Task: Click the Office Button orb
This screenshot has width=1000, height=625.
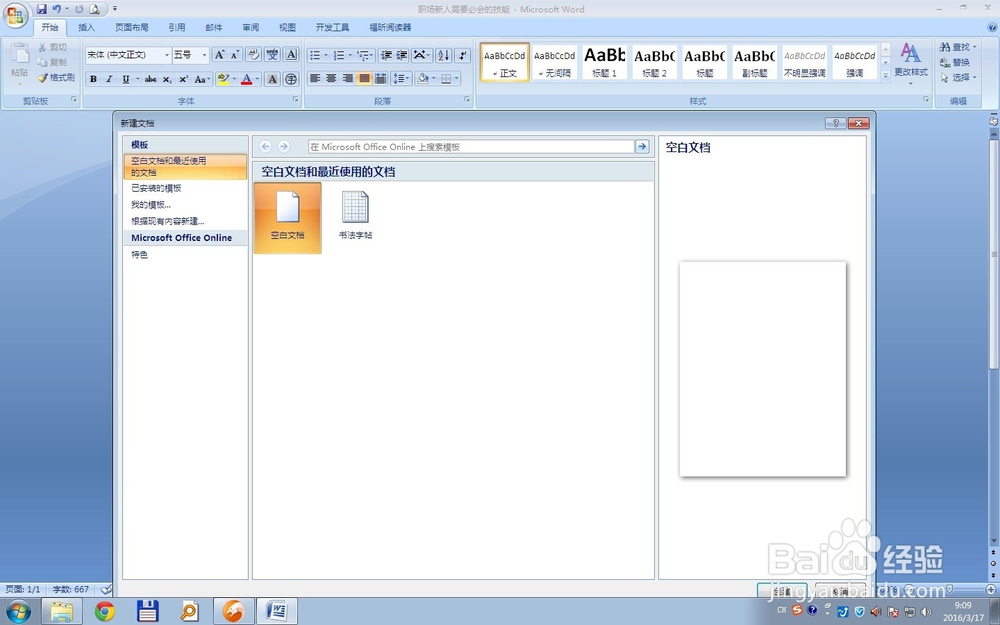Action: [x=15, y=15]
